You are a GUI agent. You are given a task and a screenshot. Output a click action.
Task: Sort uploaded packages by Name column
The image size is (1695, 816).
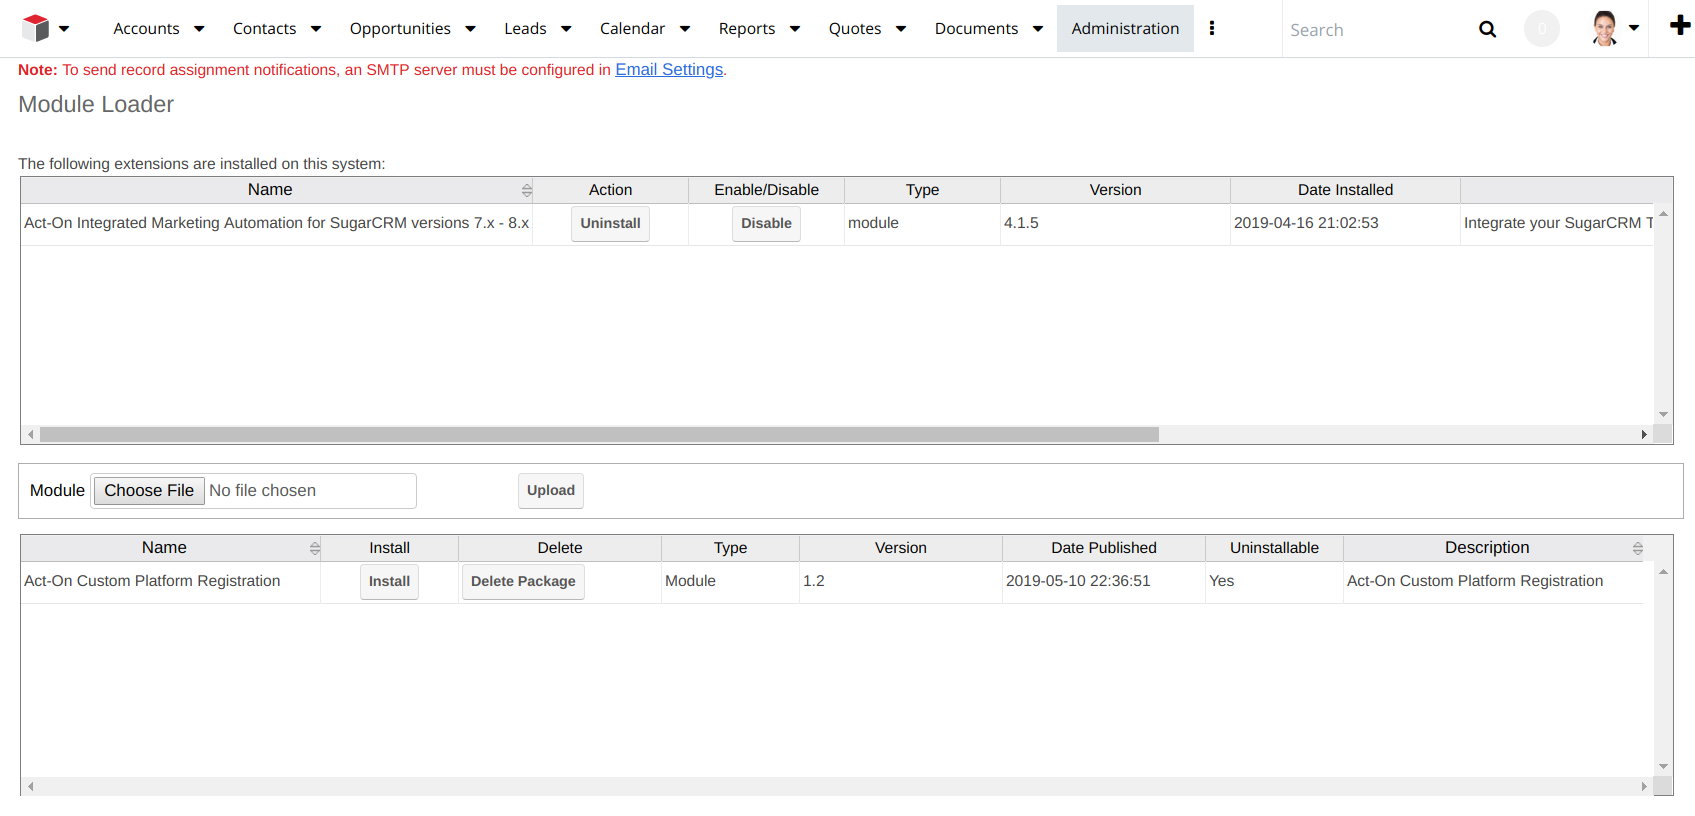[314, 548]
